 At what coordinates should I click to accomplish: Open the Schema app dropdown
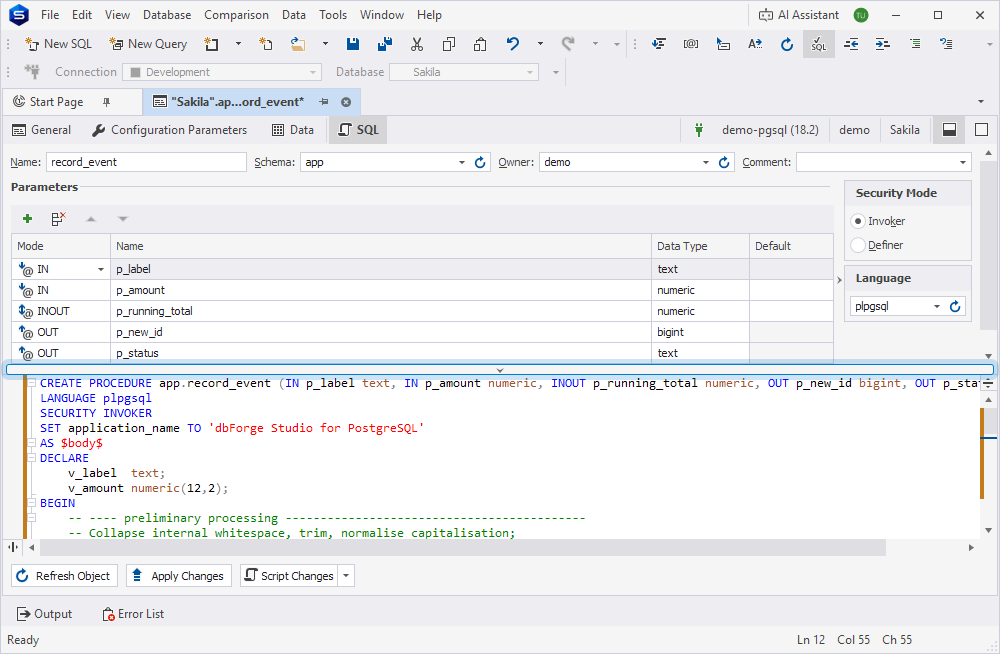tap(462, 162)
